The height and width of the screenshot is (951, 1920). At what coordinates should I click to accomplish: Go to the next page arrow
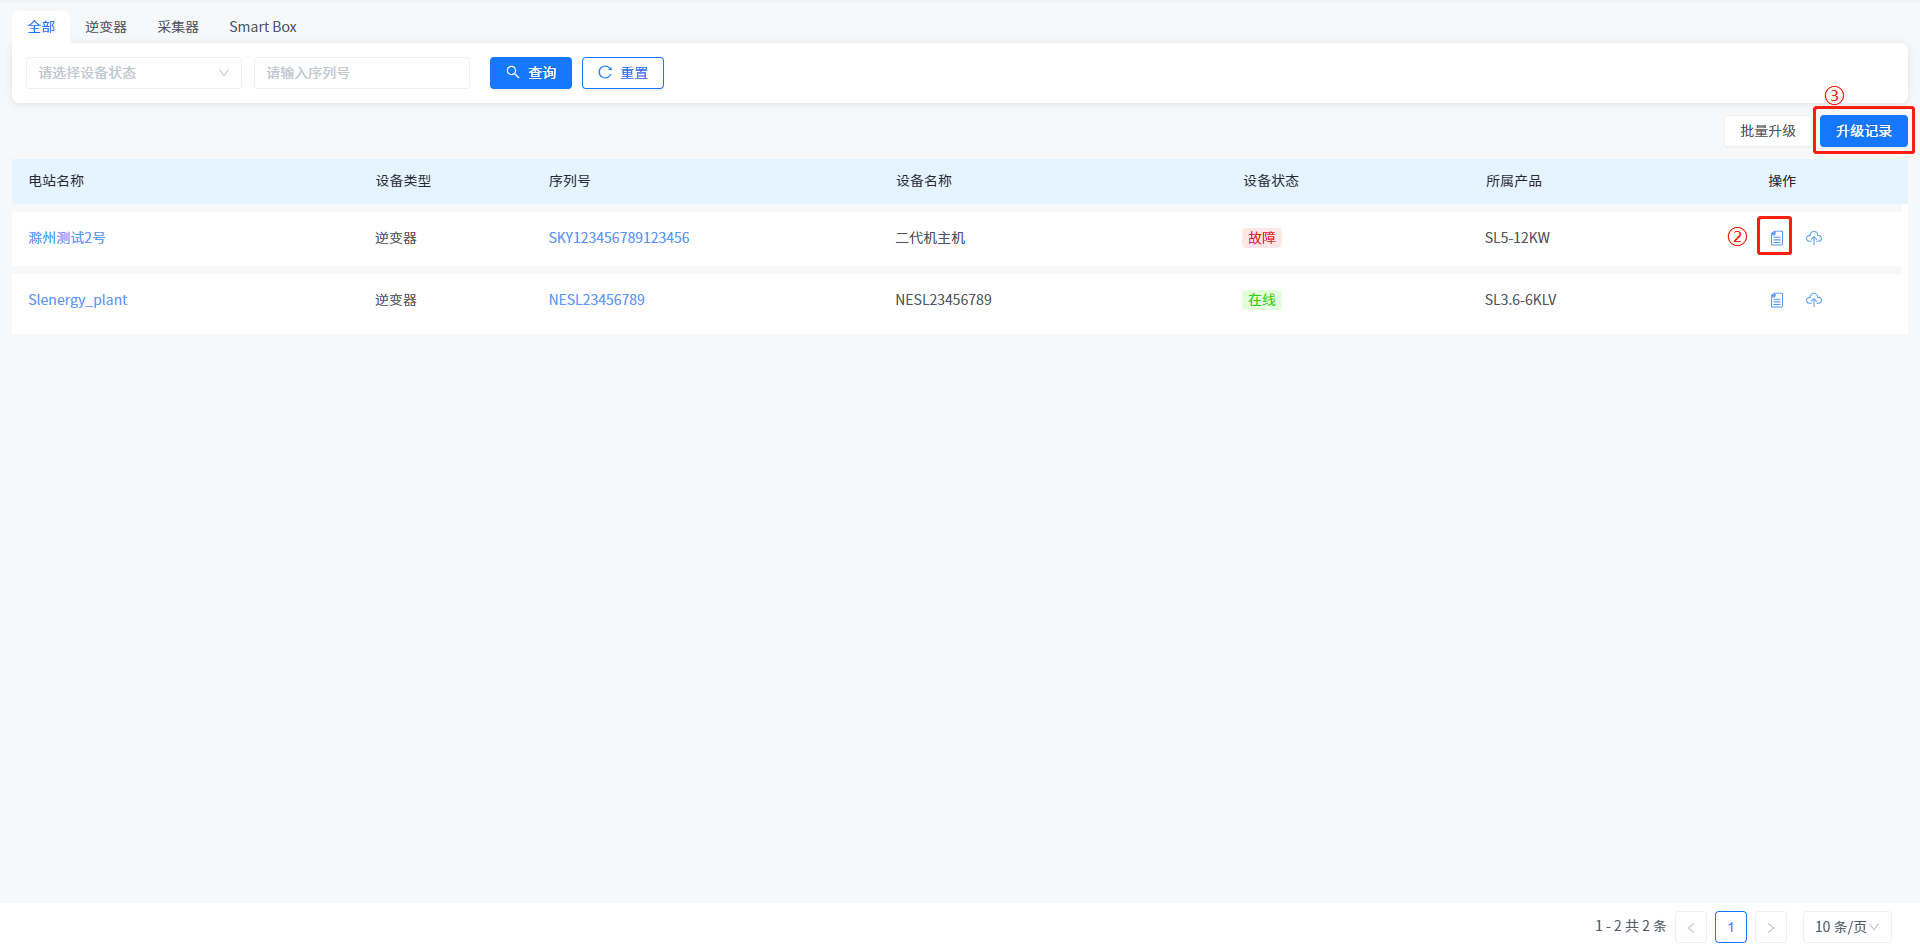[1770, 927]
